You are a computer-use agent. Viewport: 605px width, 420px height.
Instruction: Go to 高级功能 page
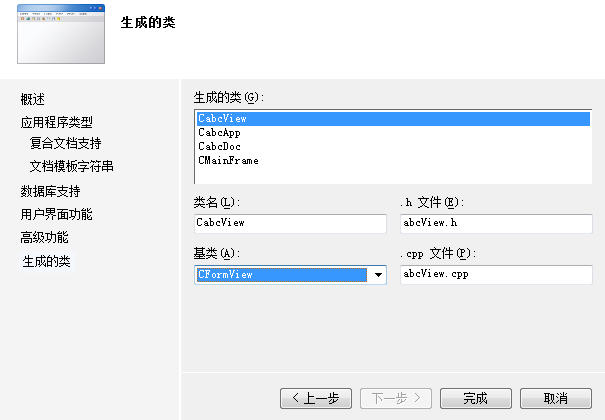point(44,237)
